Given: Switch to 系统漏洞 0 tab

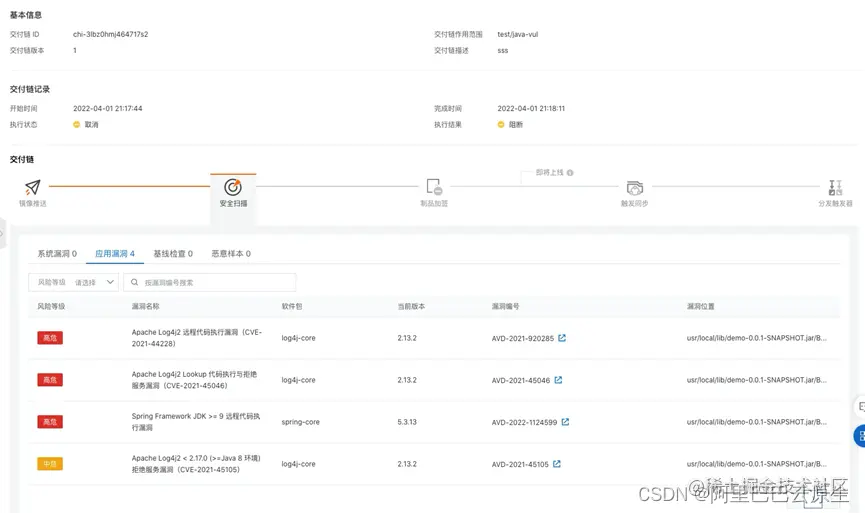Looking at the screenshot, I should click(57, 254).
